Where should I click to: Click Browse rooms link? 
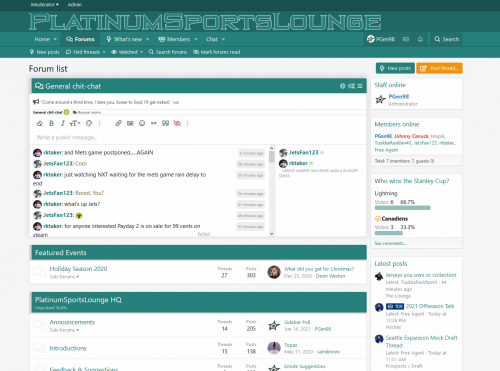tap(87, 112)
